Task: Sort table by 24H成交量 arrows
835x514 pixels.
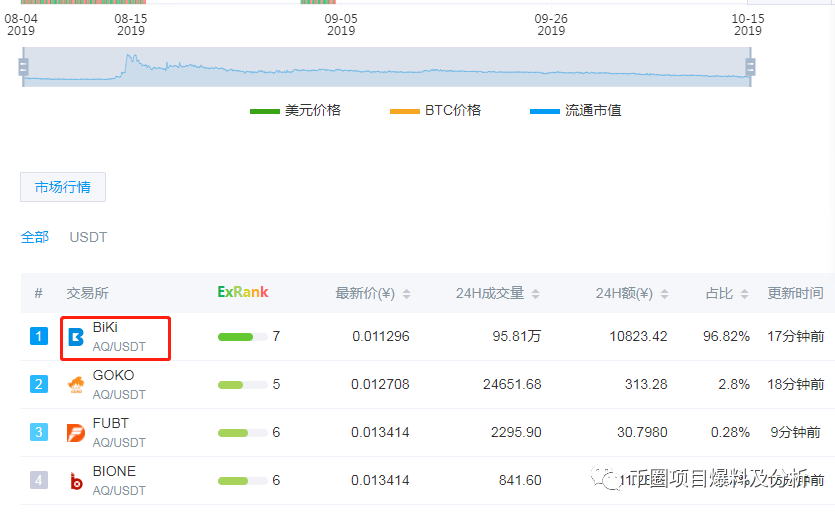Action: click(x=535, y=293)
